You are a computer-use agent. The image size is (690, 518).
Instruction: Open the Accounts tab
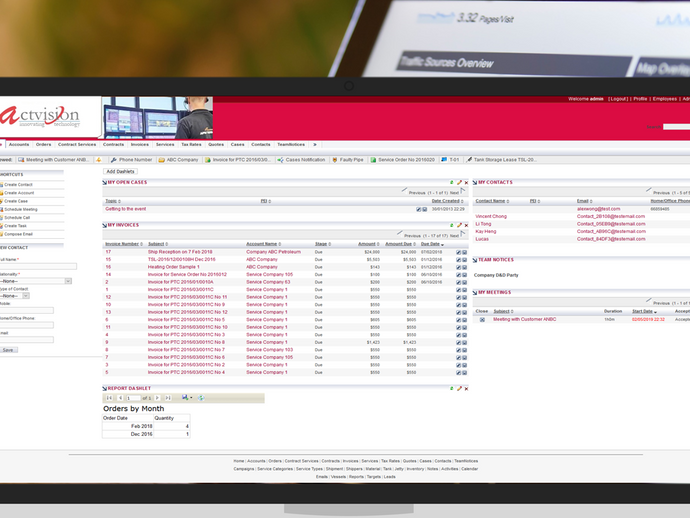19,144
